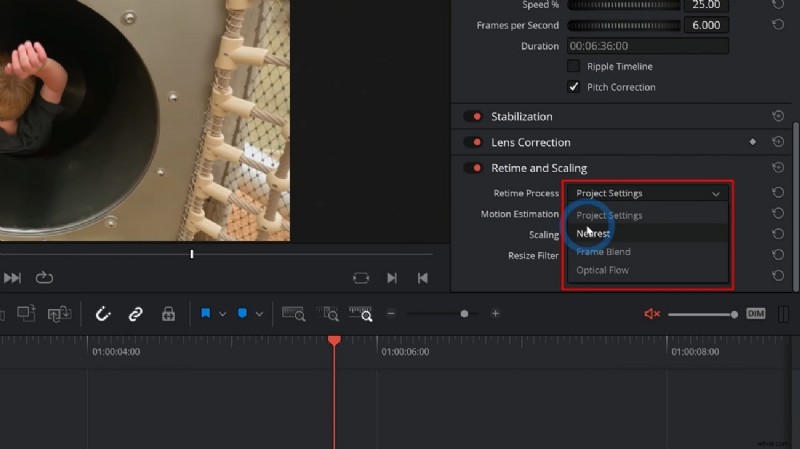Toggle Lens Correction enable switch
Screen dimensions: 800x449
(473, 142)
